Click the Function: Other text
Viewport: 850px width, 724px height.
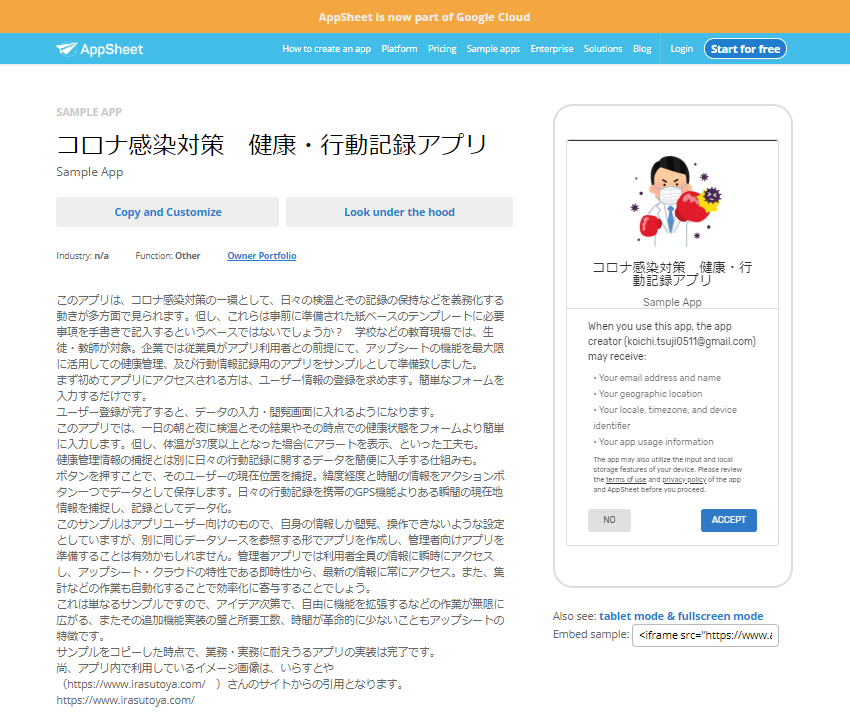coord(168,256)
